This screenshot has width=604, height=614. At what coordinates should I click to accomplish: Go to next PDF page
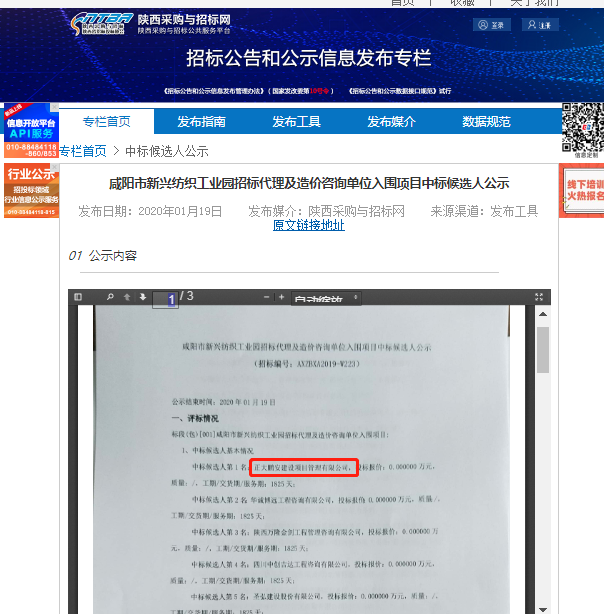point(142,298)
